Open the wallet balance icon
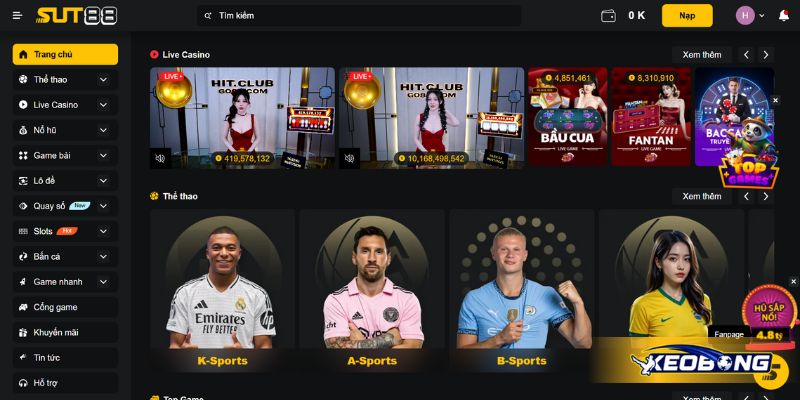 (x=608, y=16)
